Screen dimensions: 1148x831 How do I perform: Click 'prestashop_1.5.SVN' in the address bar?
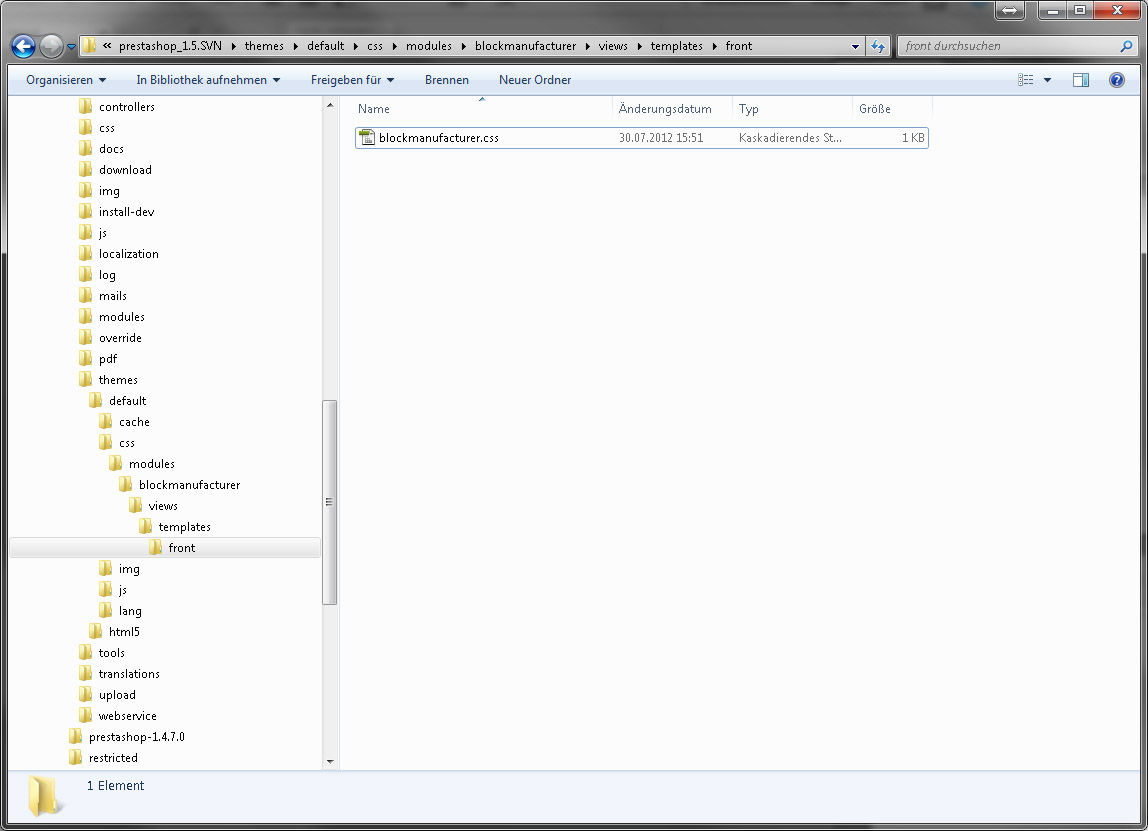(x=170, y=46)
